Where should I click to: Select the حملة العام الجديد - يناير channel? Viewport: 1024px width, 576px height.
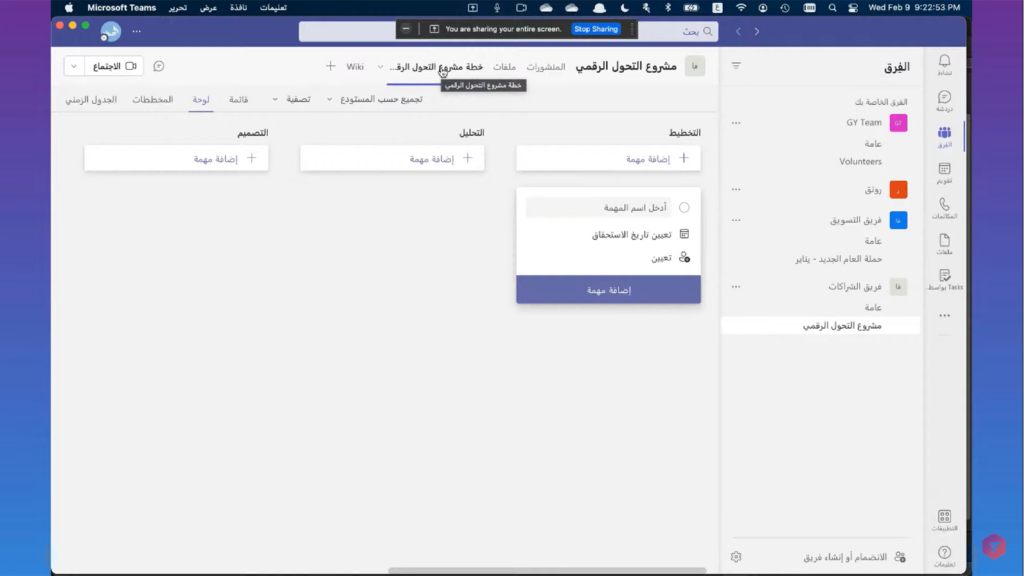pos(839,259)
